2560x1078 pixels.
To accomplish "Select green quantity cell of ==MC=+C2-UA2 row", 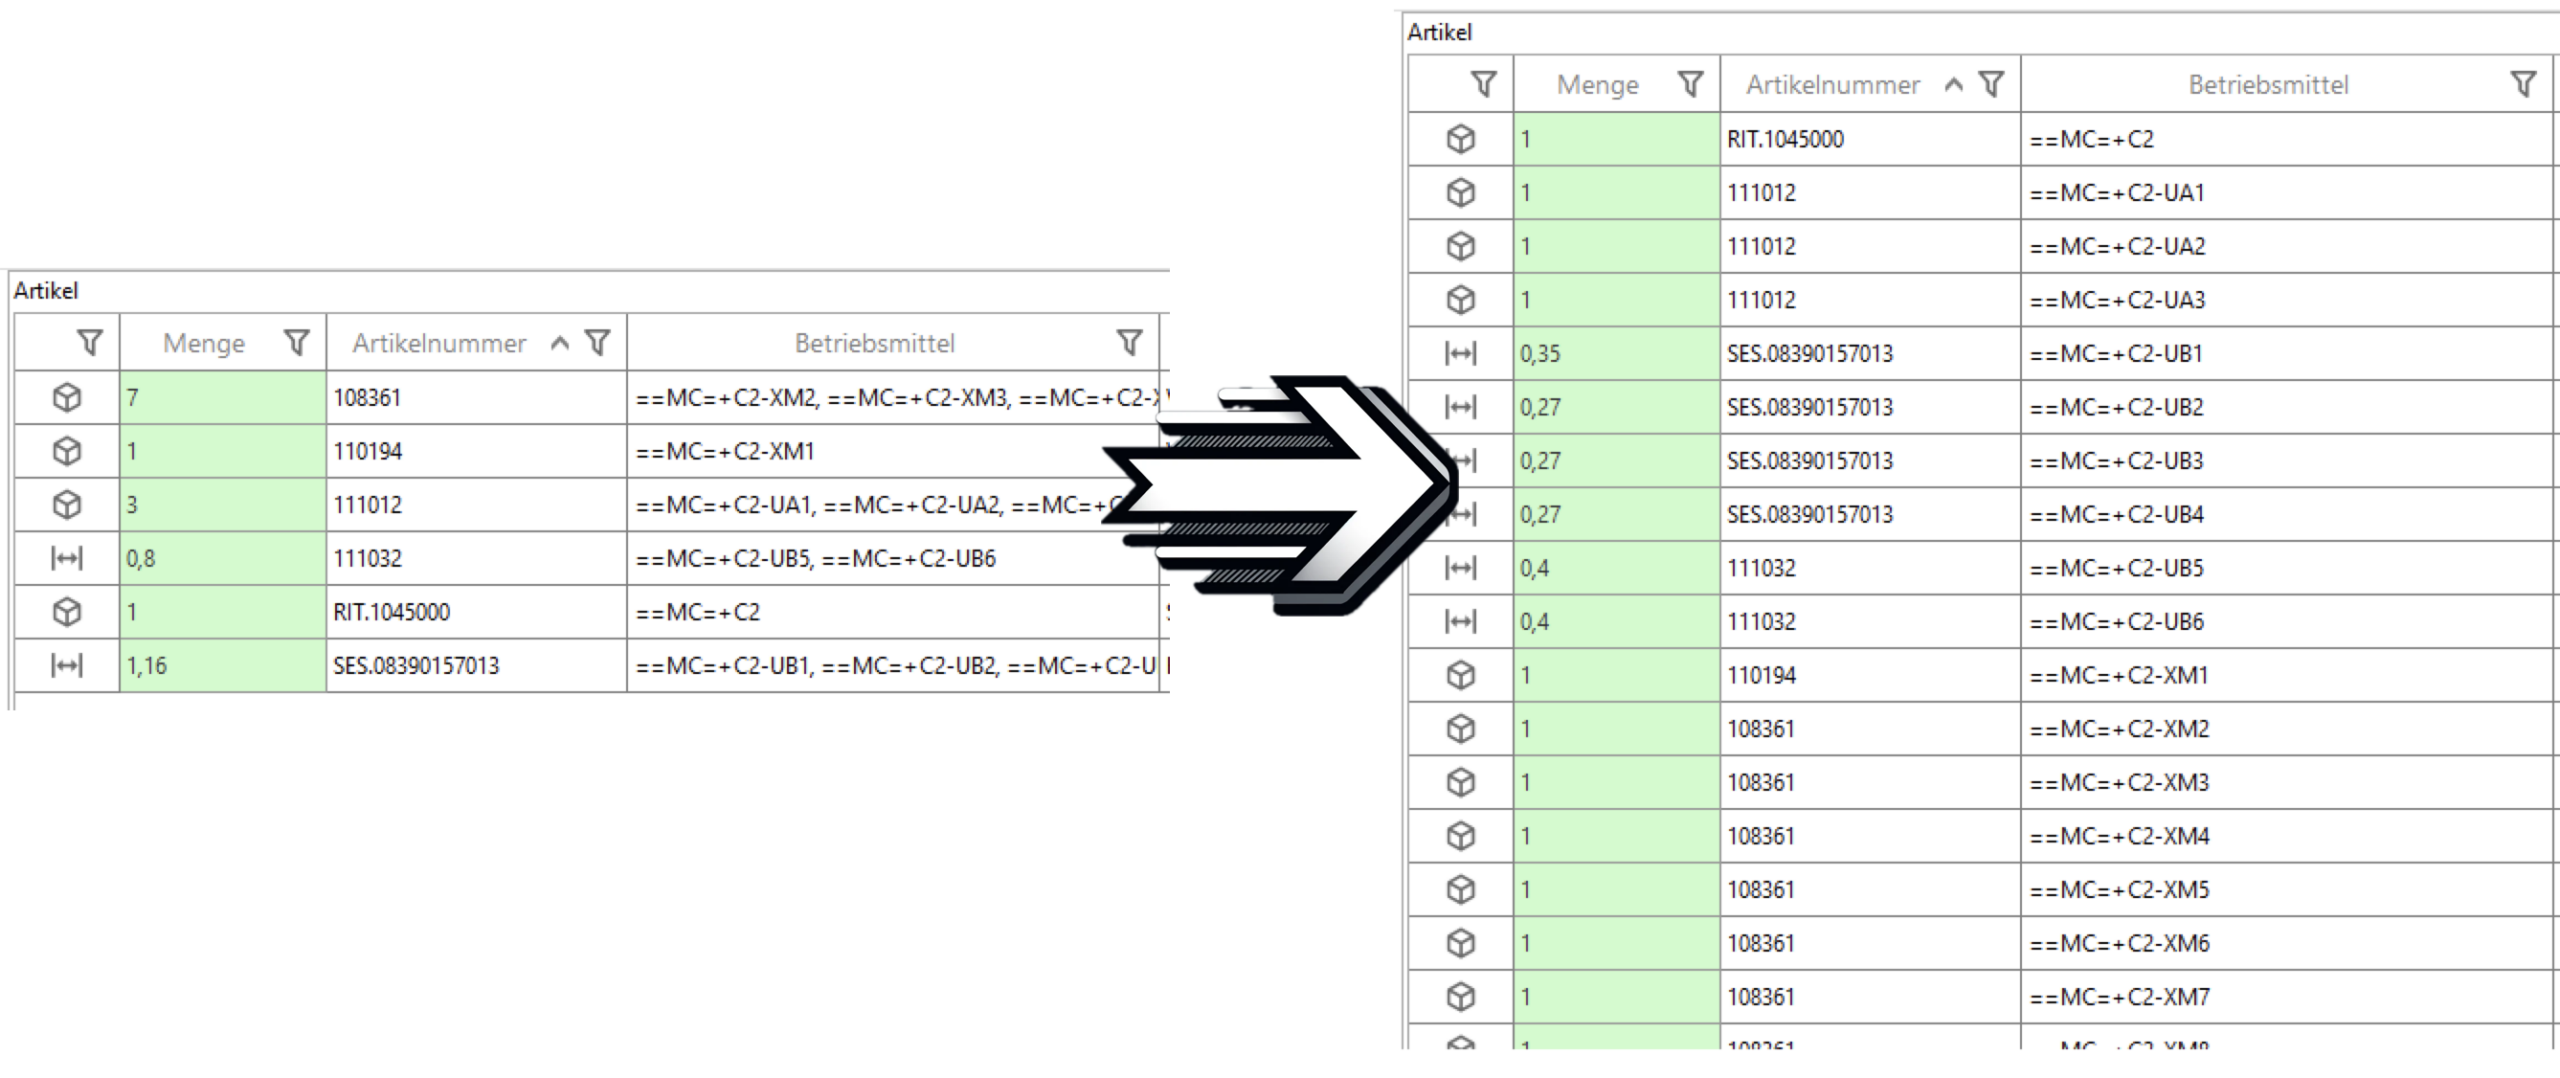I will [x=1616, y=247].
